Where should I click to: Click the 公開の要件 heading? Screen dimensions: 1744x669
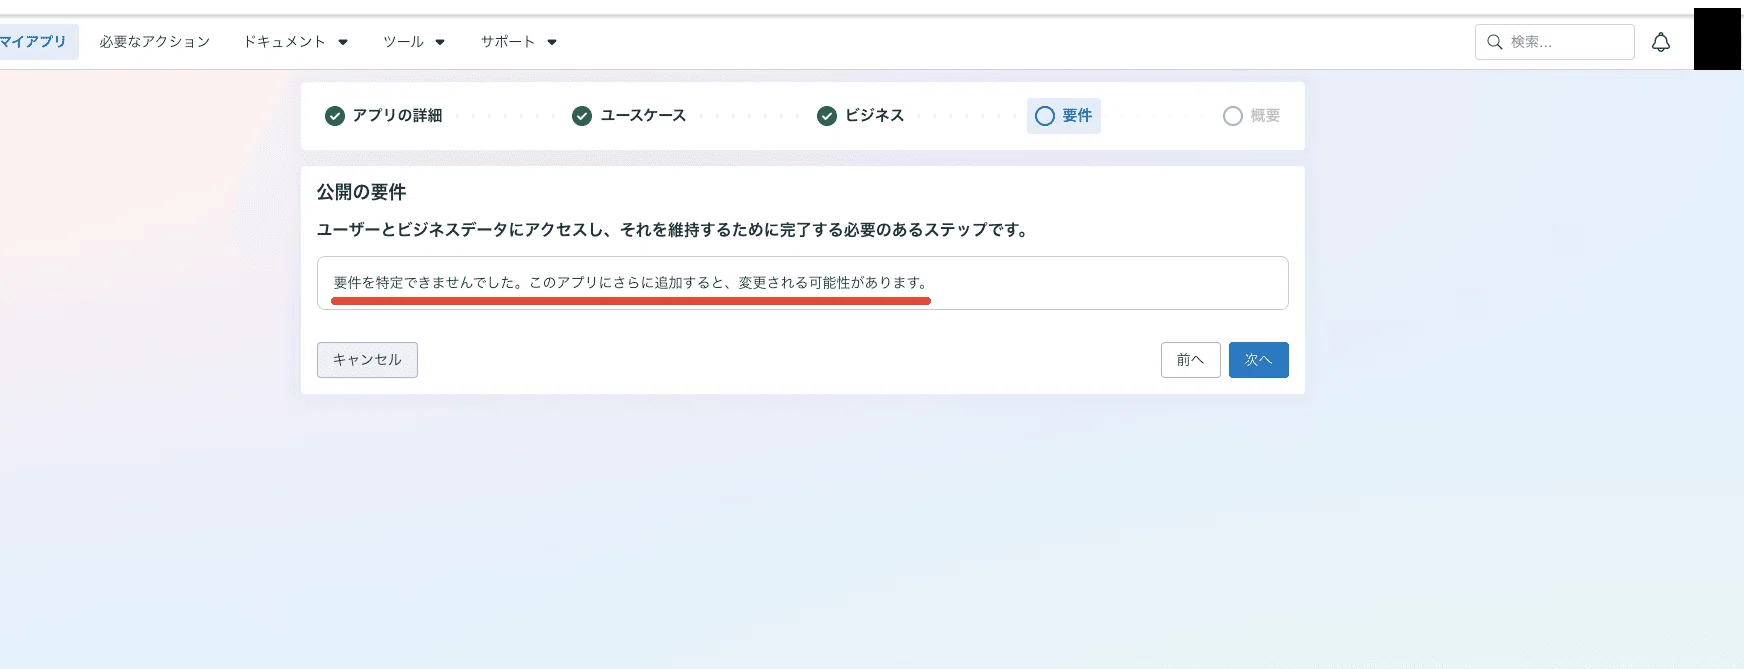(x=362, y=192)
